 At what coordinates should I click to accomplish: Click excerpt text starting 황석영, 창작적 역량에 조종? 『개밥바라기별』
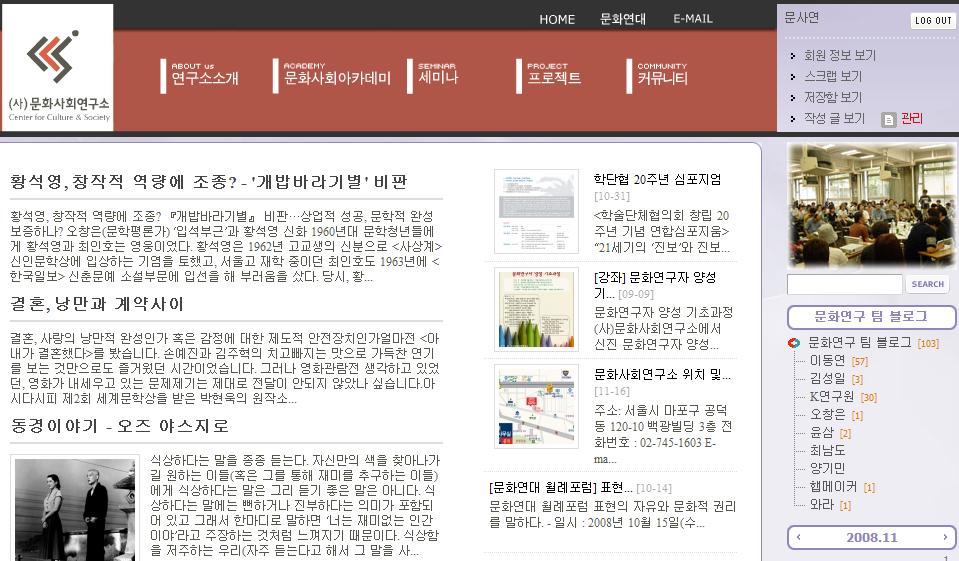(x=226, y=247)
